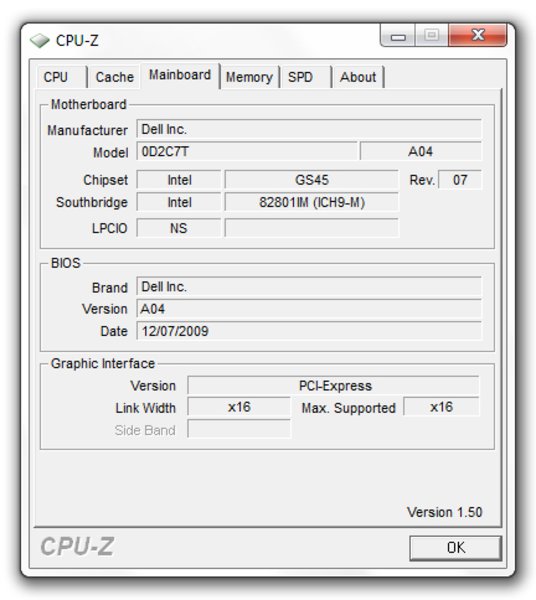Select the 82801IM (ICH9-M) southbridge field

tap(311, 202)
